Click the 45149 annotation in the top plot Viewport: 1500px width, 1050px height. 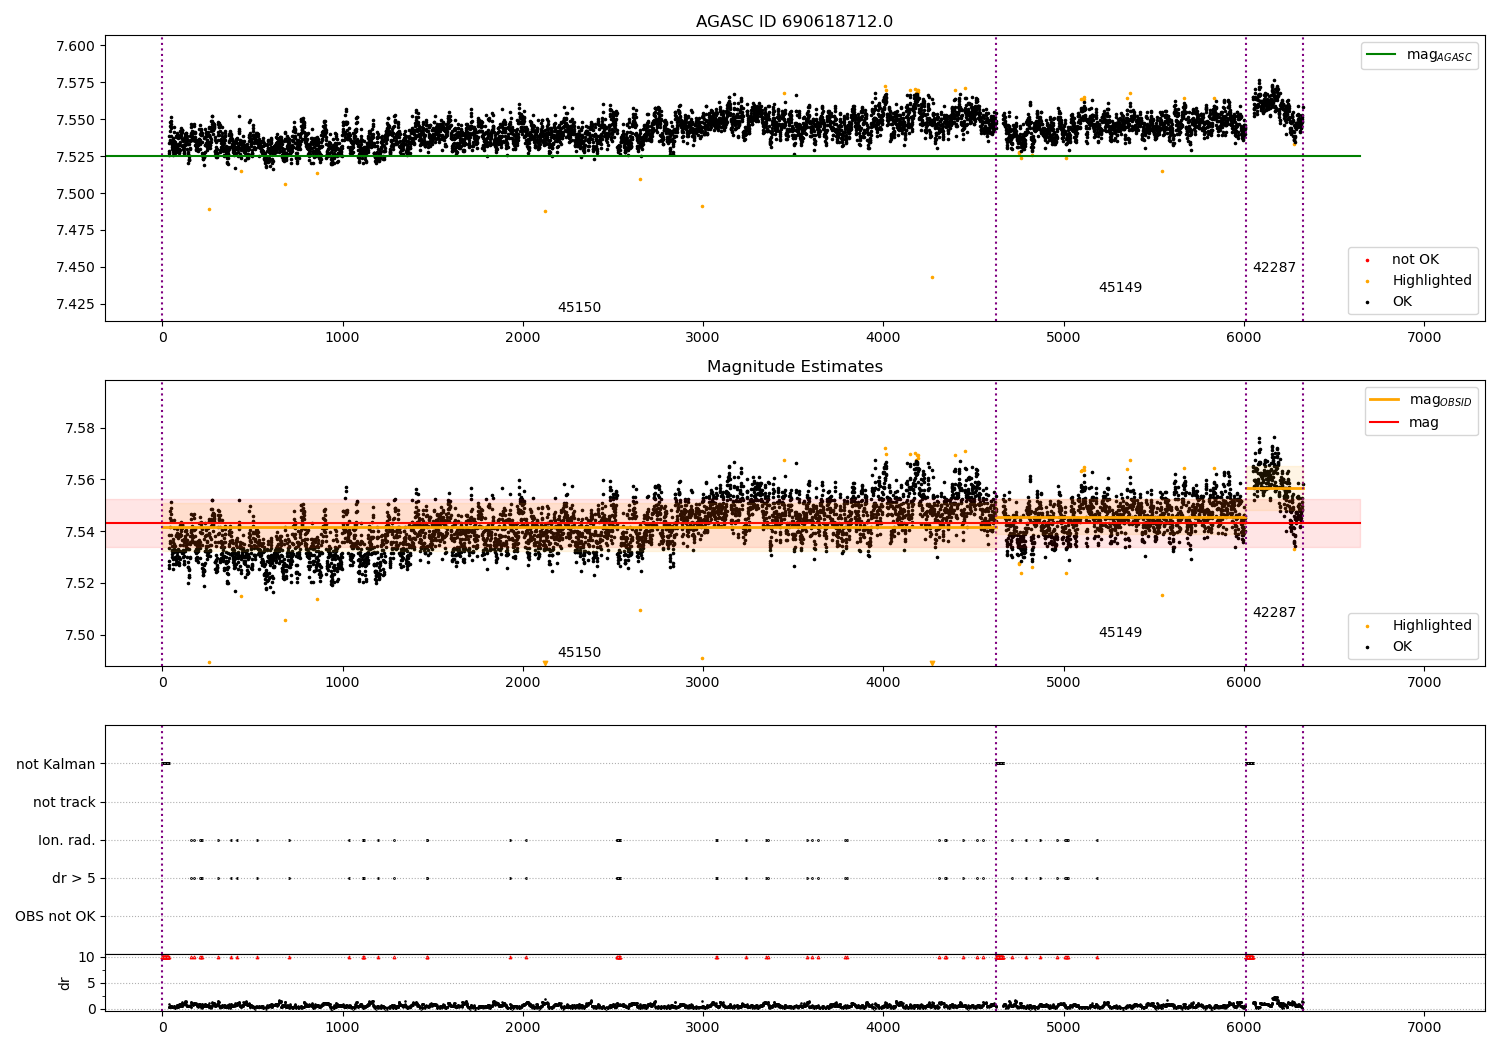pos(1120,288)
